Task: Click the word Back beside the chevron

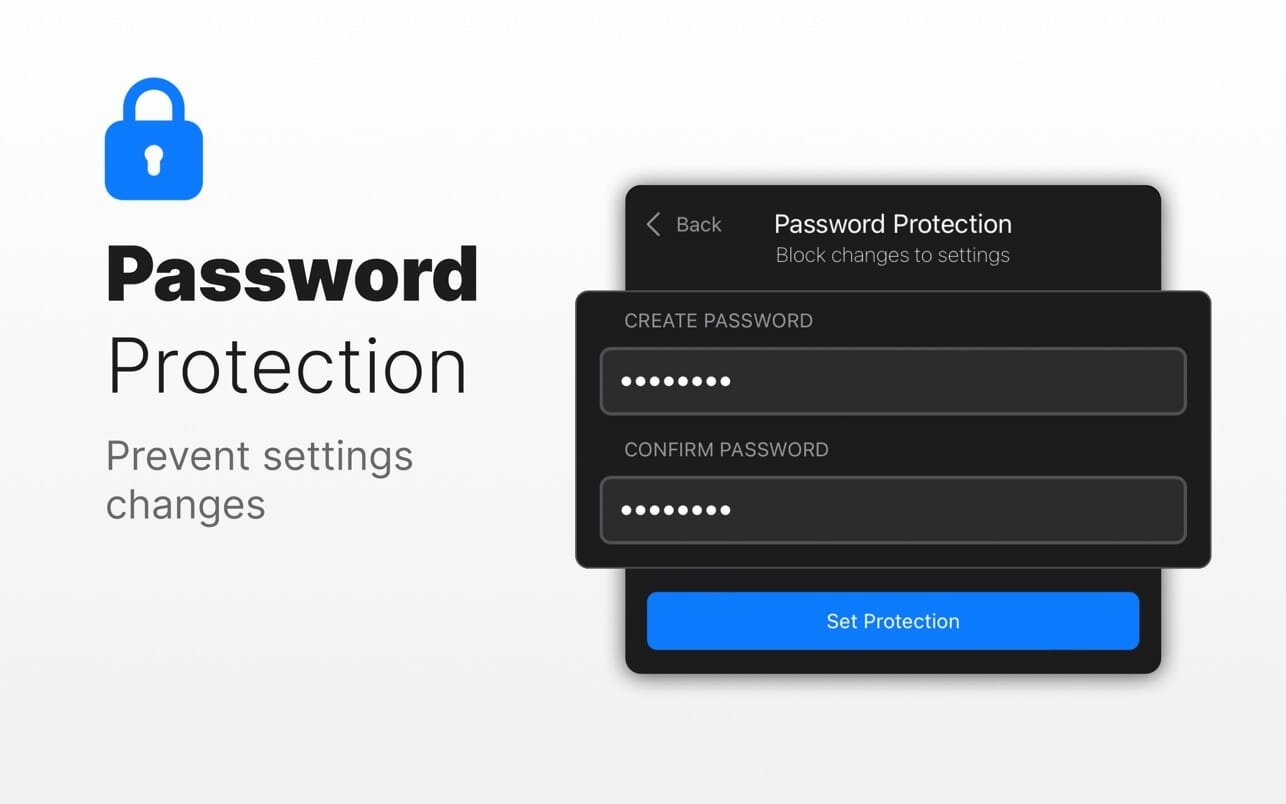Action: pyautogui.click(x=699, y=225)
